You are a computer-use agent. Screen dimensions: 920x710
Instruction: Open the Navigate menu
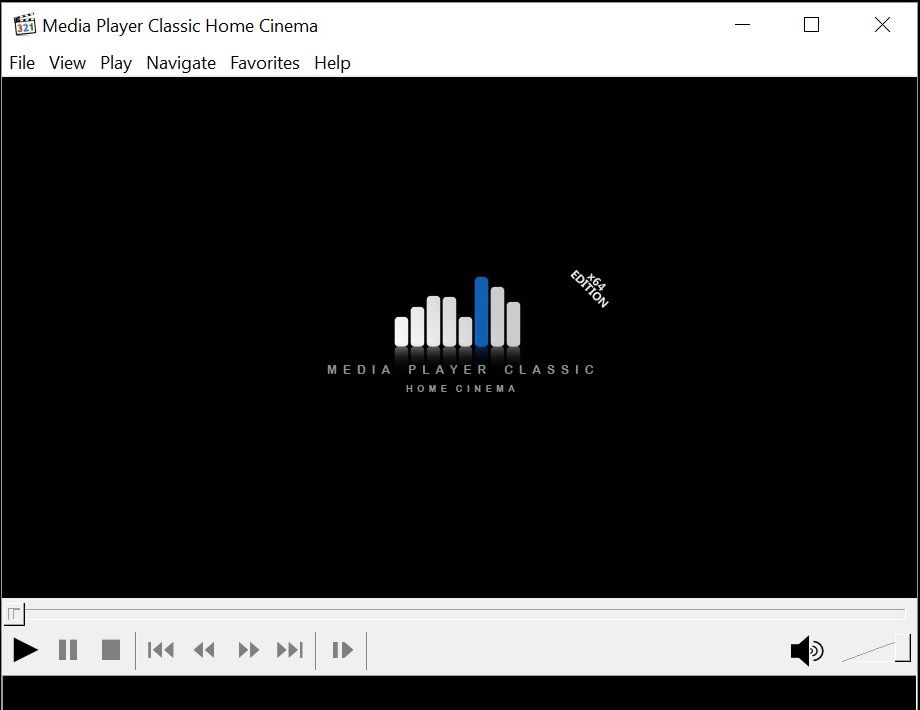coord(181,63)
